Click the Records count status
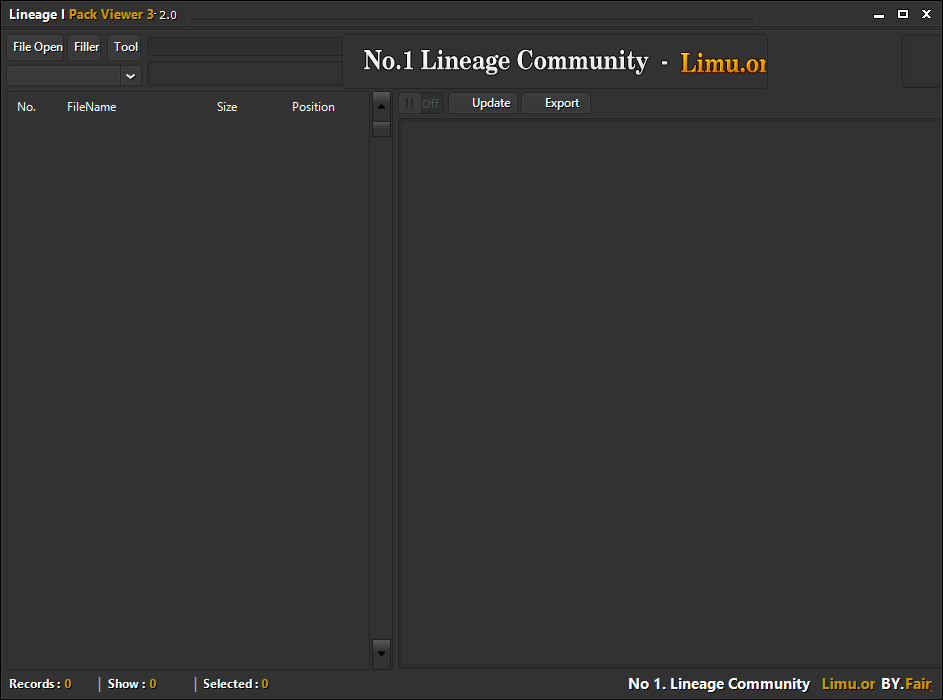This screenshot has height=700, width=943. tap(40, 684)
